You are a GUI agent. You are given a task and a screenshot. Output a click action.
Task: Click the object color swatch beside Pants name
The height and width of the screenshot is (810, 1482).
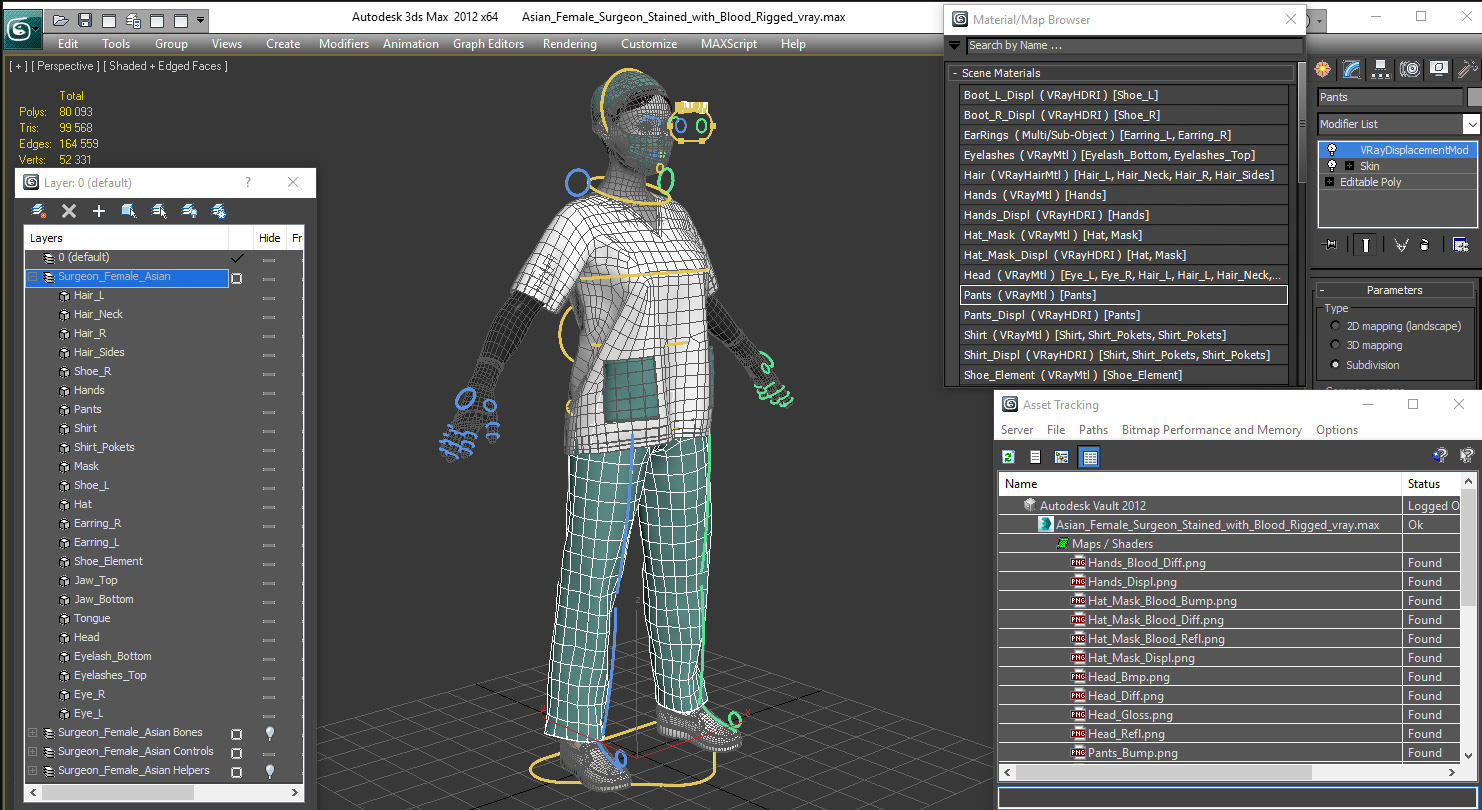[x=1474, y=97]
